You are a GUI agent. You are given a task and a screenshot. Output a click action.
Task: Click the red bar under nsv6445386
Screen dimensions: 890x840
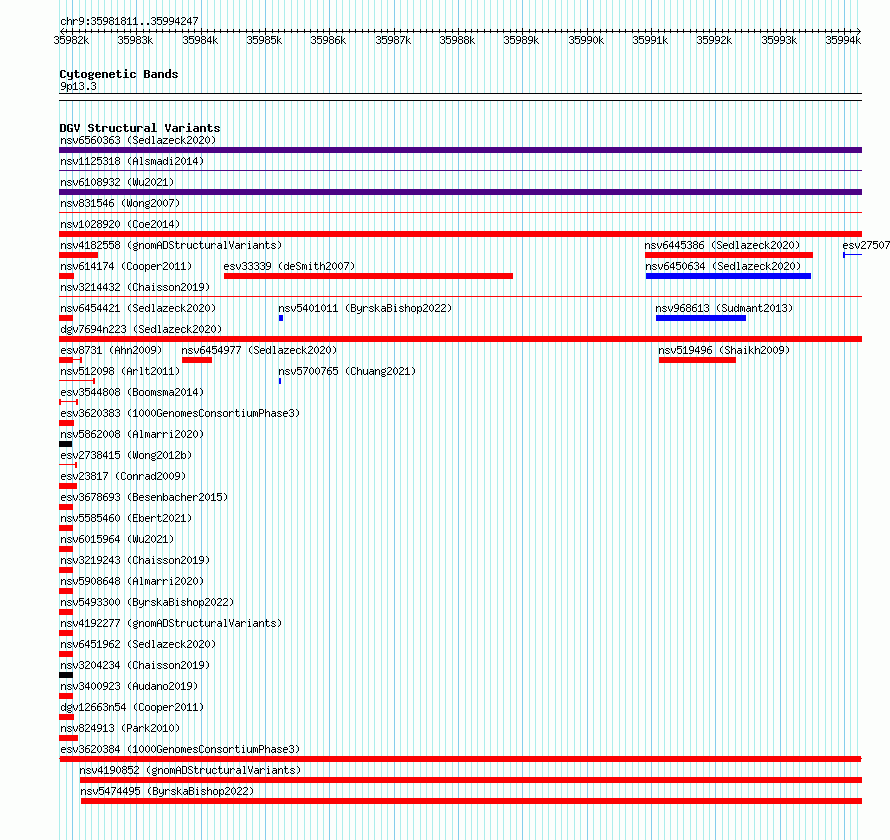tap(729, 255)
